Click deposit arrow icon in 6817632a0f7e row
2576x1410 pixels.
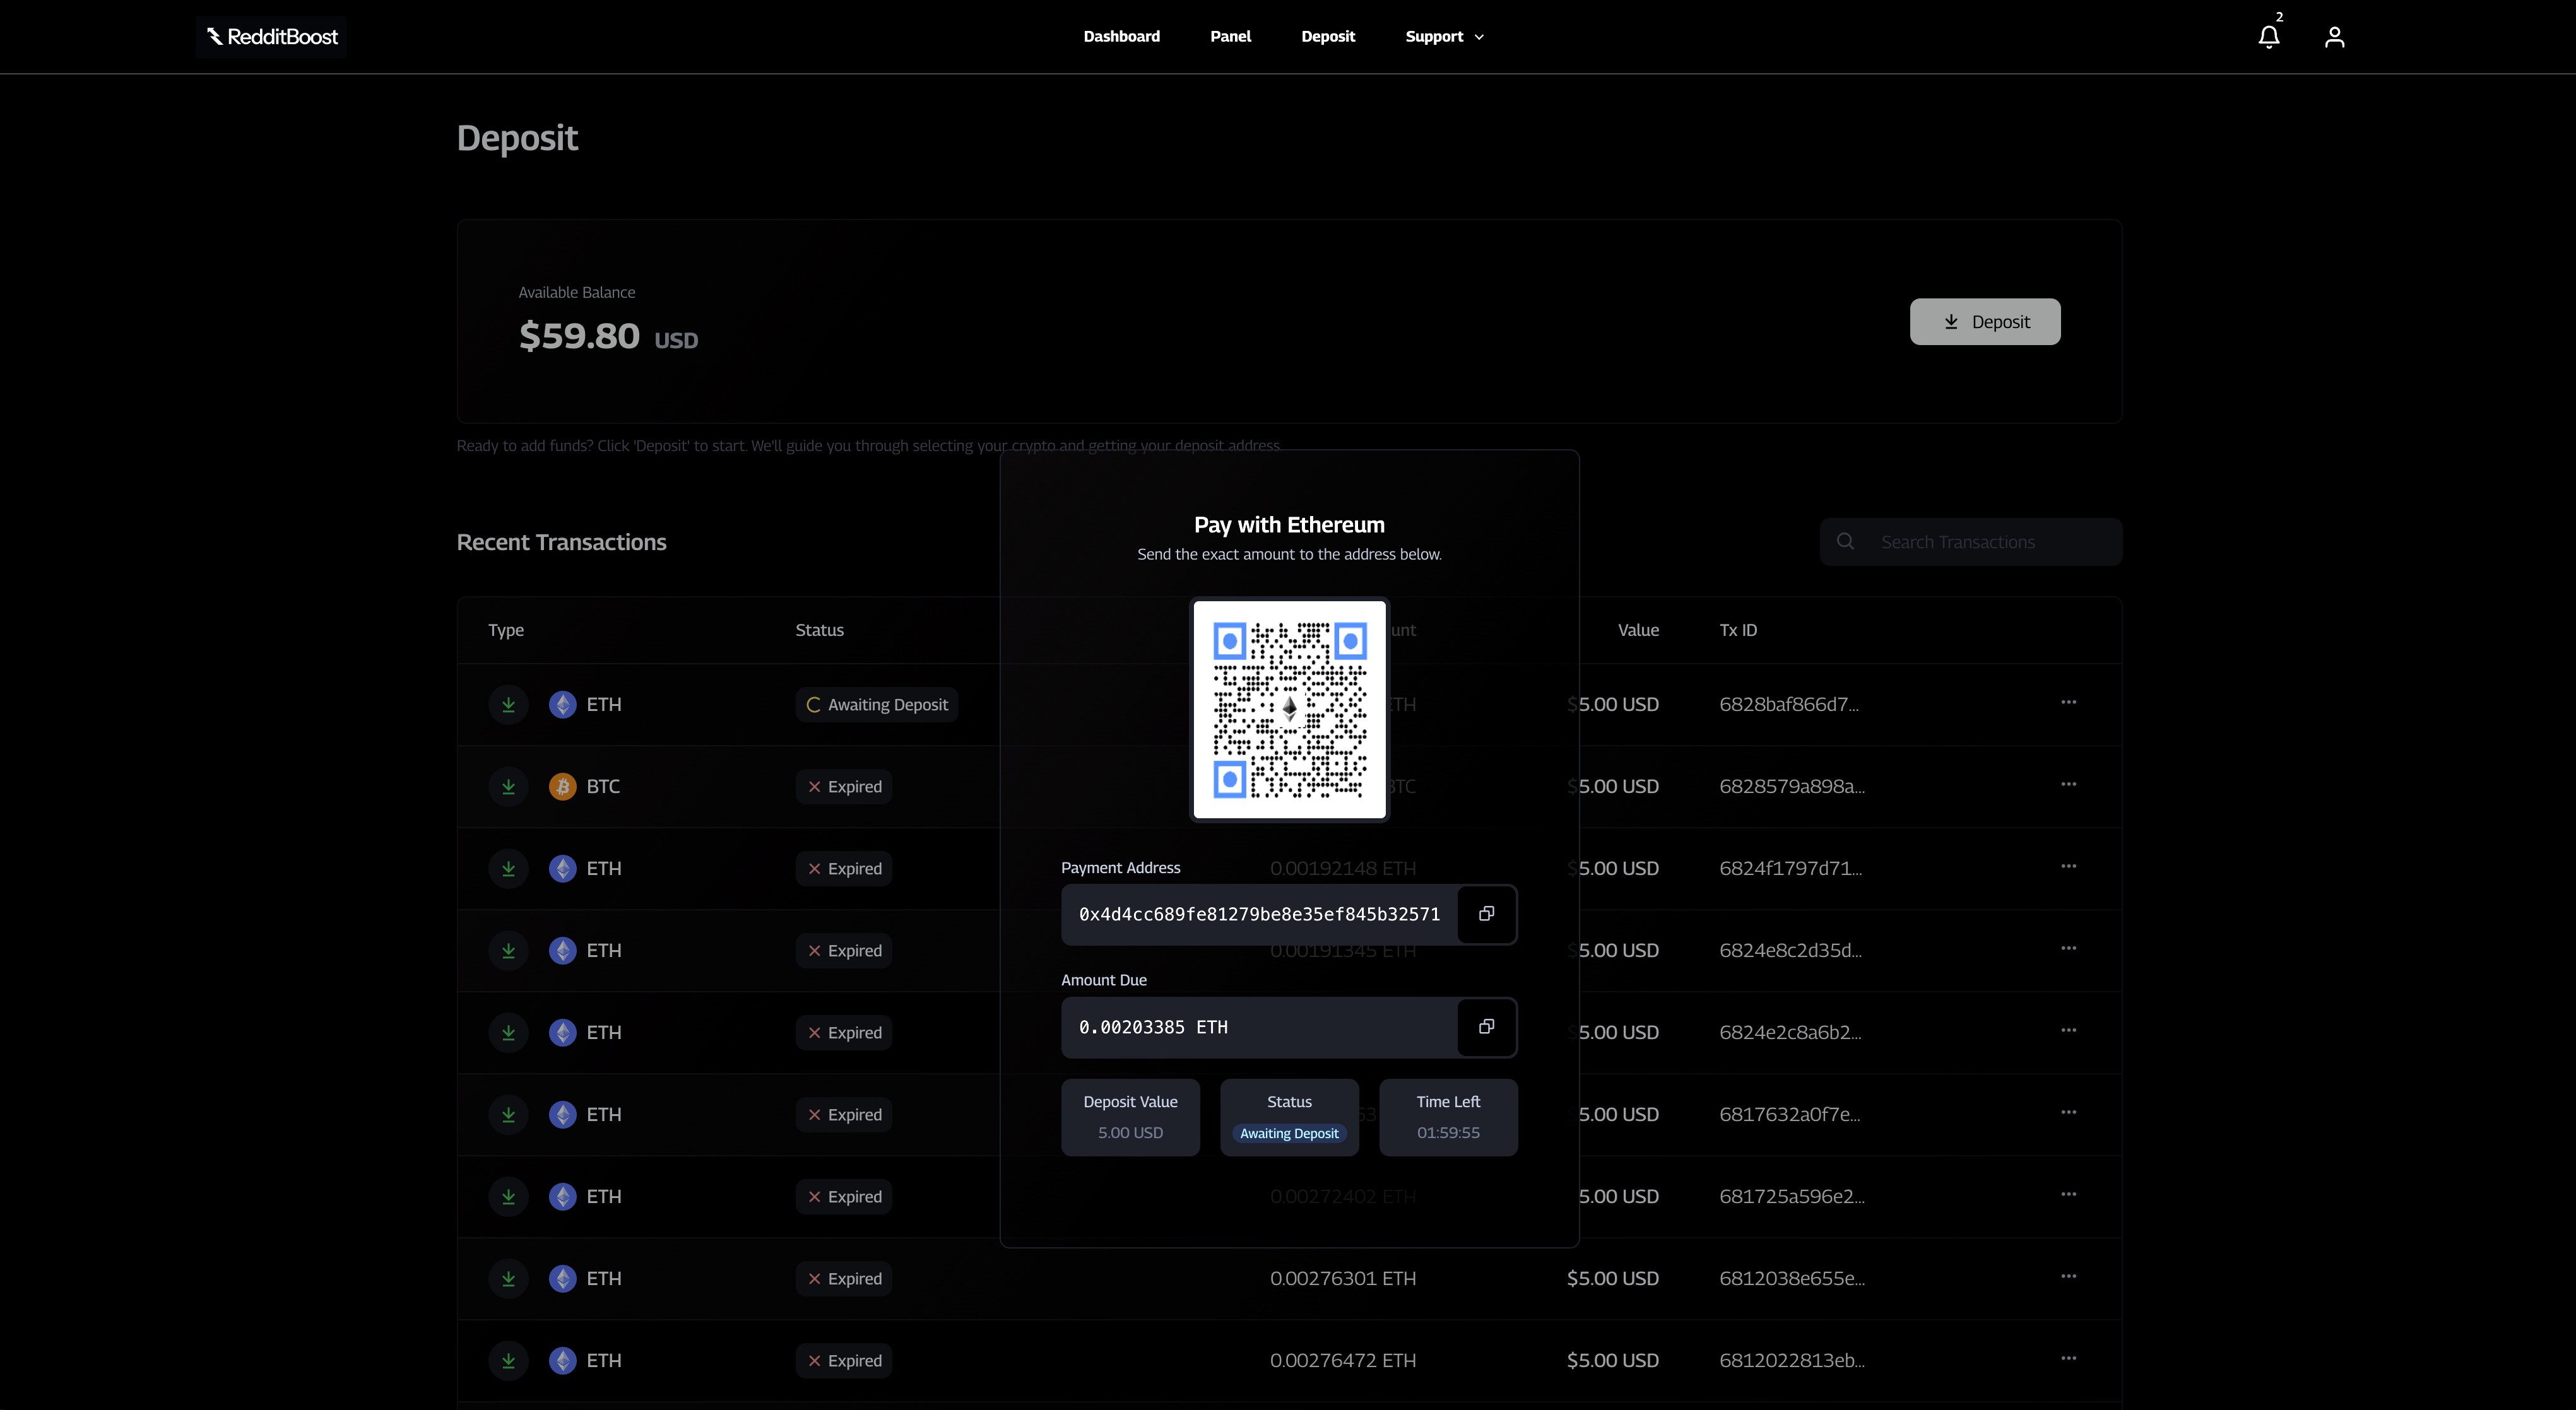(508, 1115)
